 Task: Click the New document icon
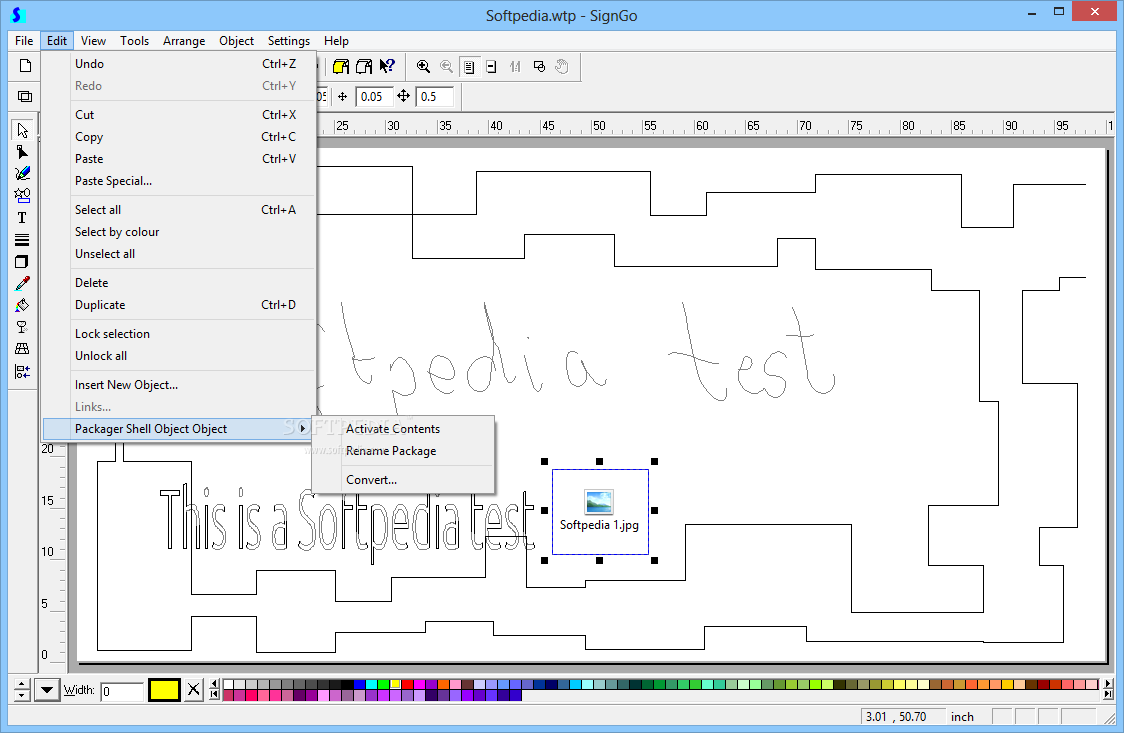tap(25, 66)
